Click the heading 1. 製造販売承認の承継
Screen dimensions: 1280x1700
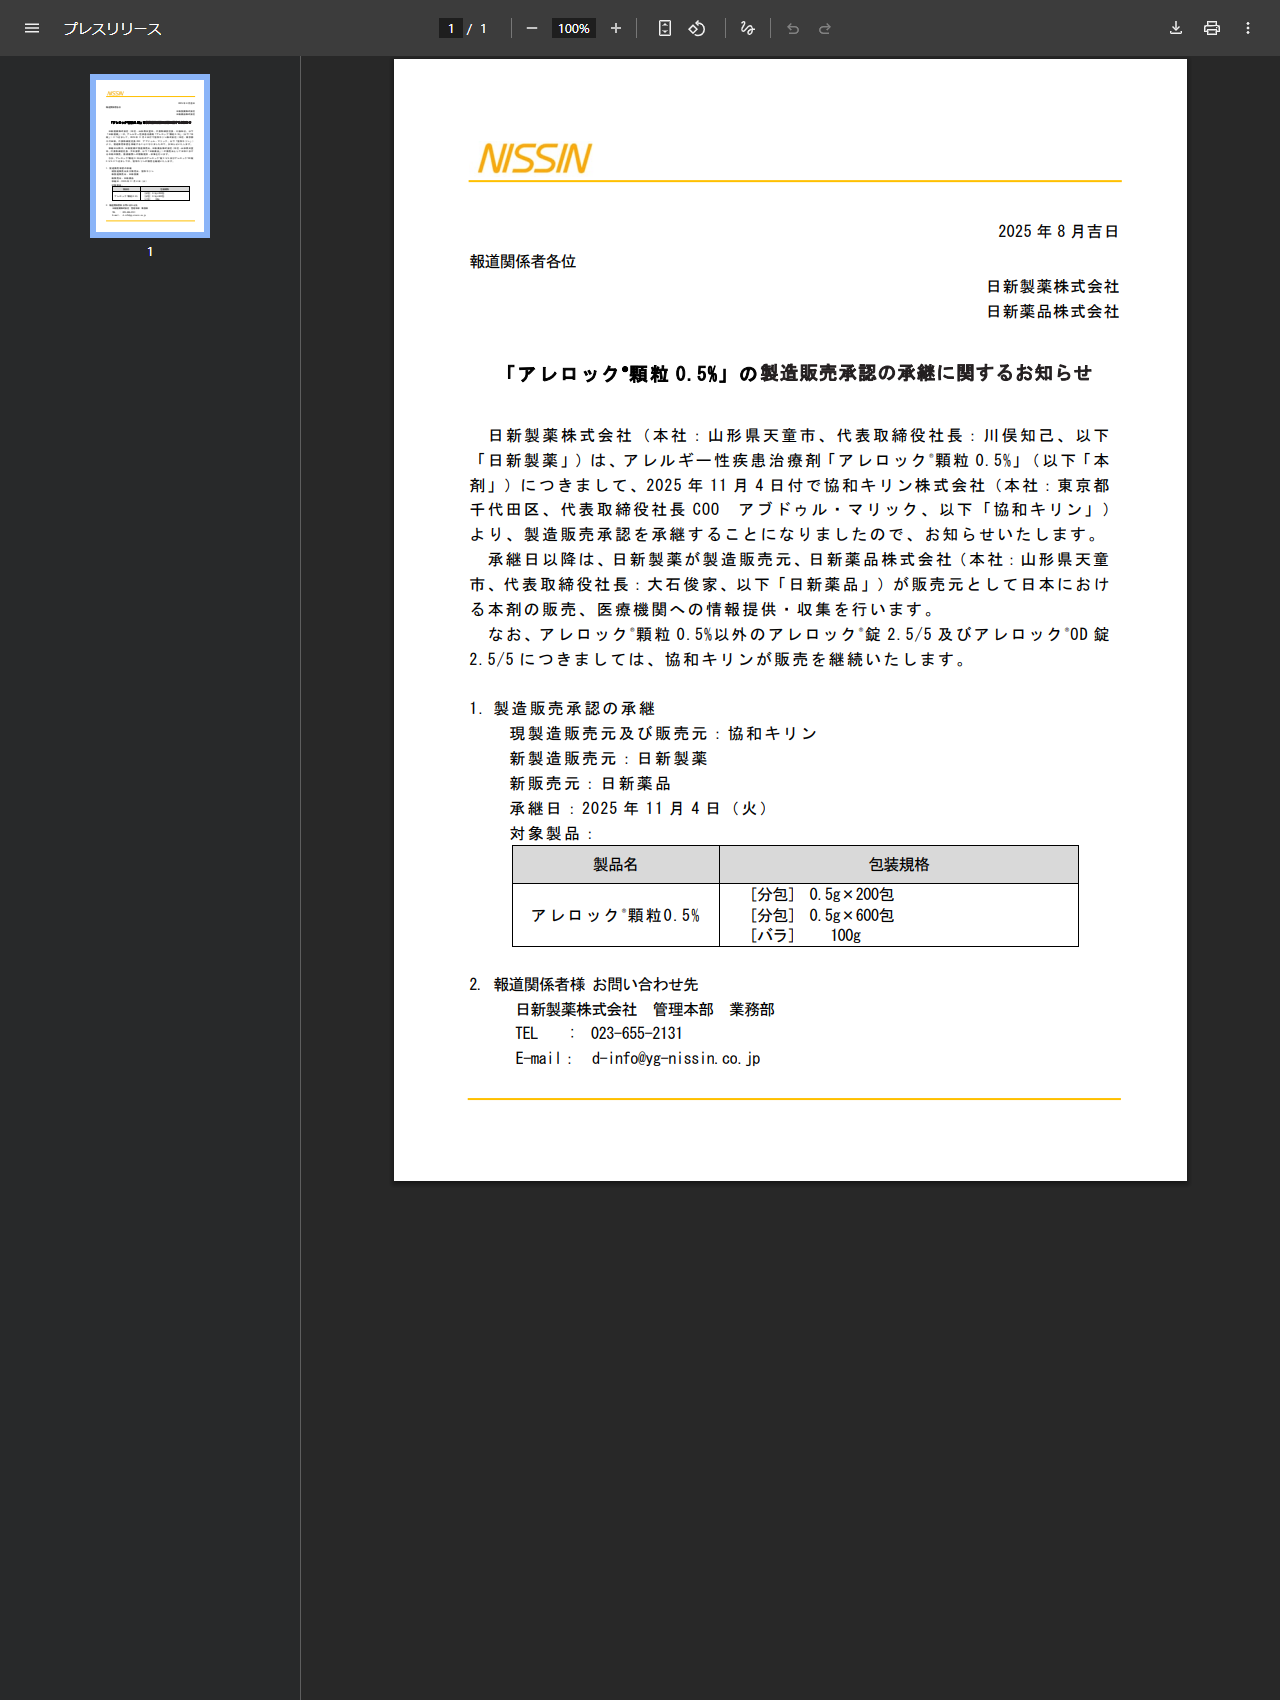[562, 708]
